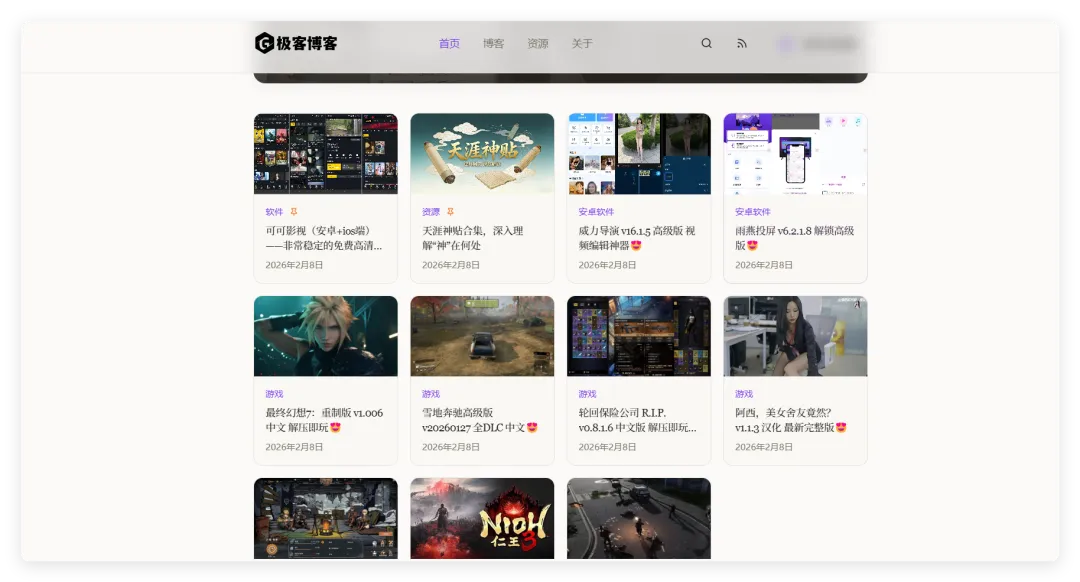Open 雪地奔驰高级版 post title
This screenshot has width=1080, height=582.
tap(479, 420)
